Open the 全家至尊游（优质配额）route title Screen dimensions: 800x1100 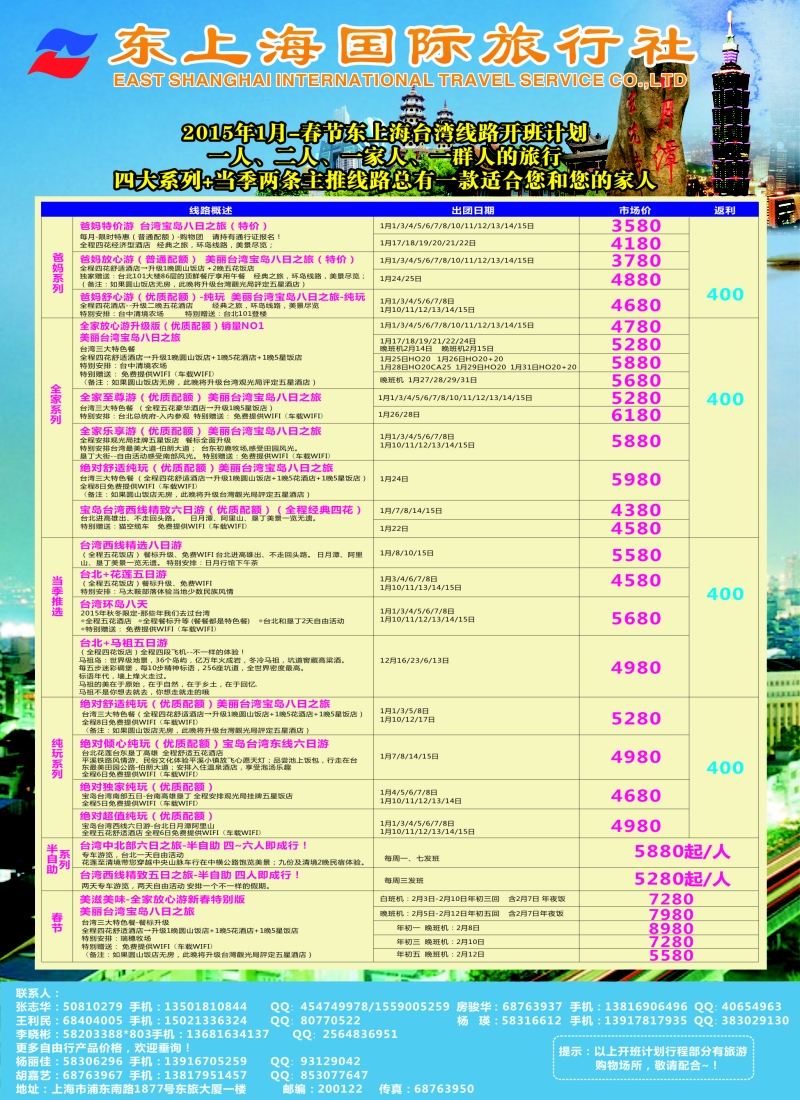(x=200, y=397)
